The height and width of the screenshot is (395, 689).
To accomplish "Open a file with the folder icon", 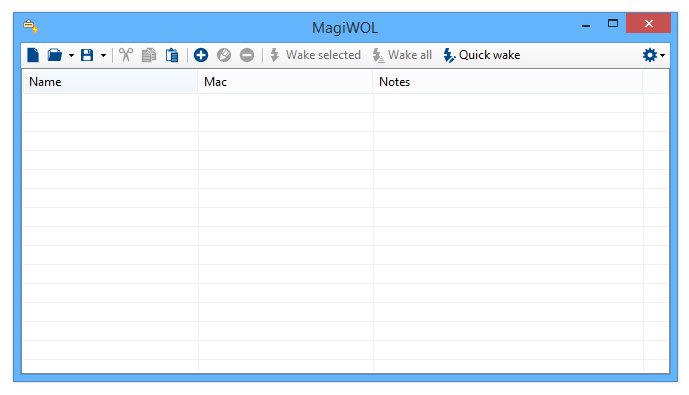I will coord(55,55).
